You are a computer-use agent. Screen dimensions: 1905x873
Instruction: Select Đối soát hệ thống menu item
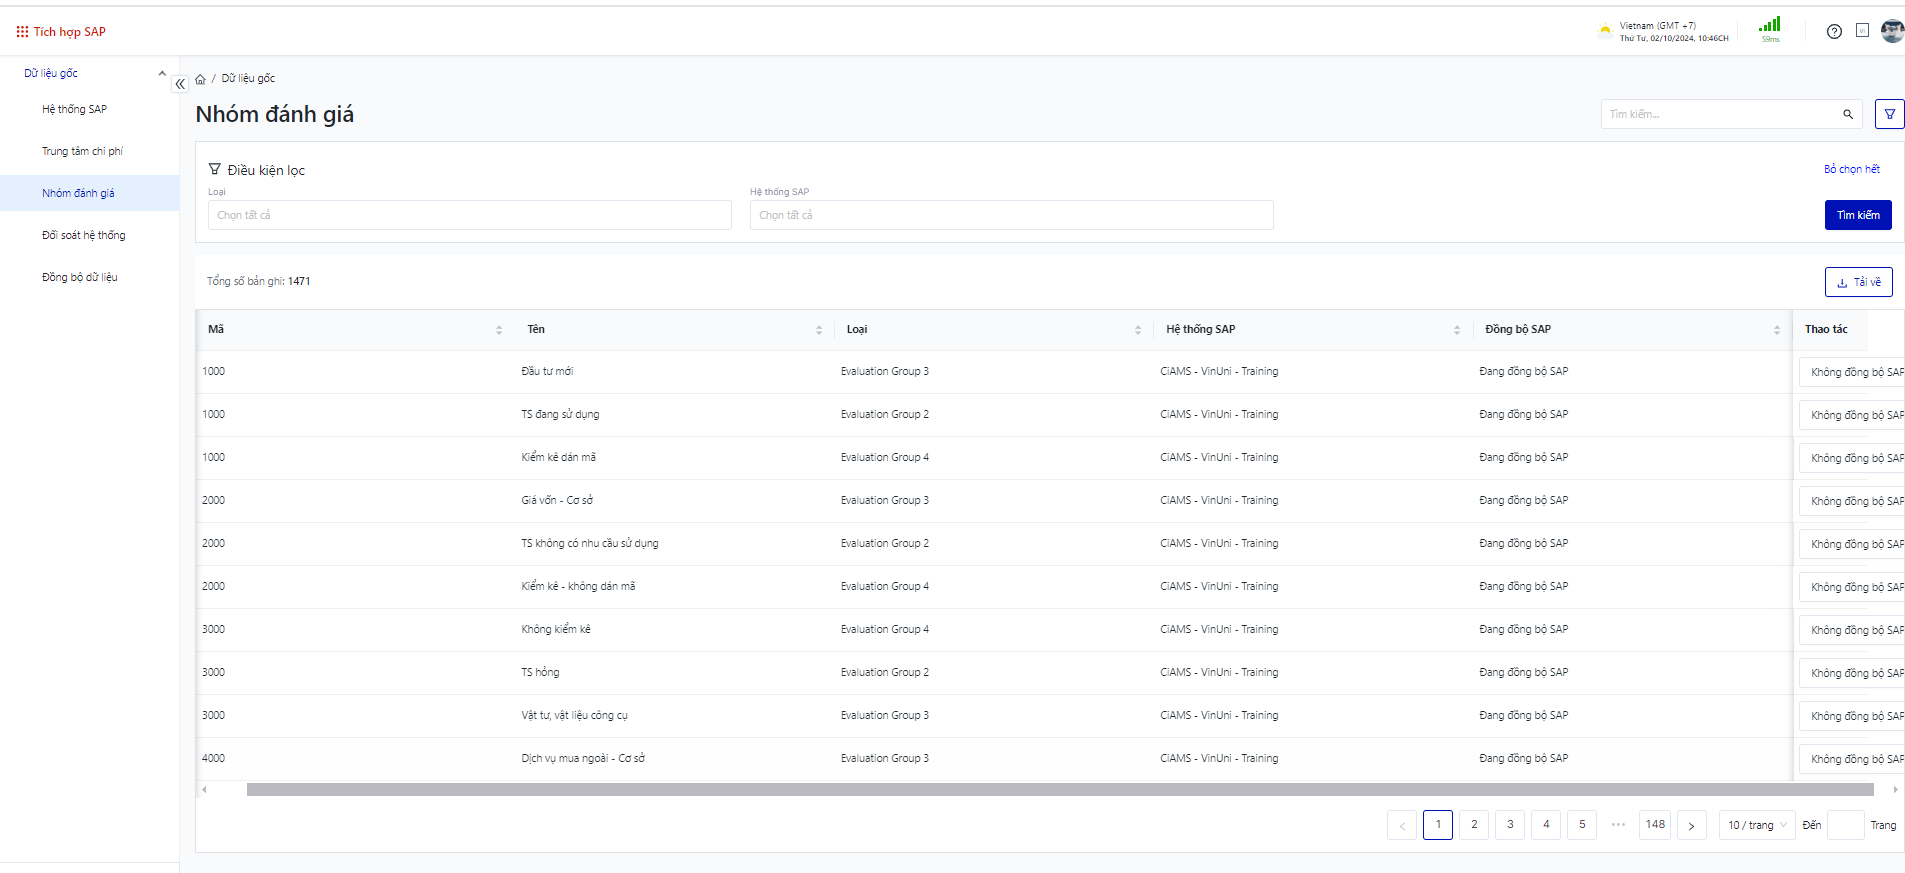pos(84,236)
